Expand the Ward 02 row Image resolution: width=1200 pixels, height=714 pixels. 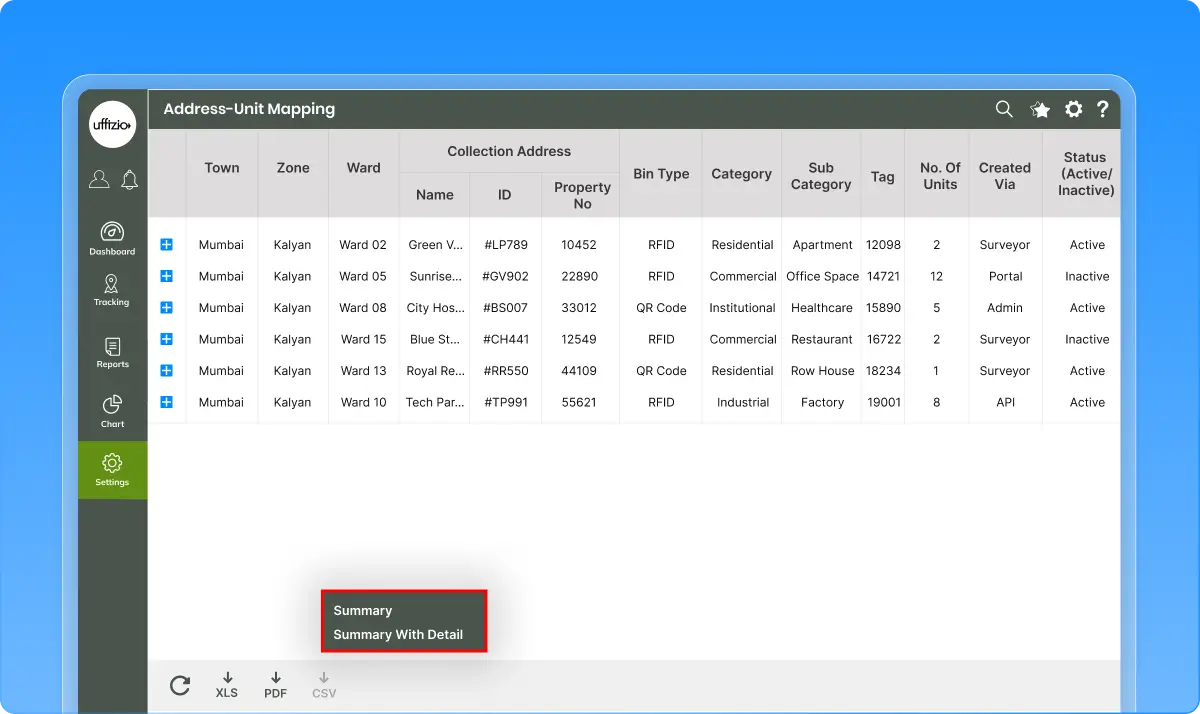click(167, 245)
